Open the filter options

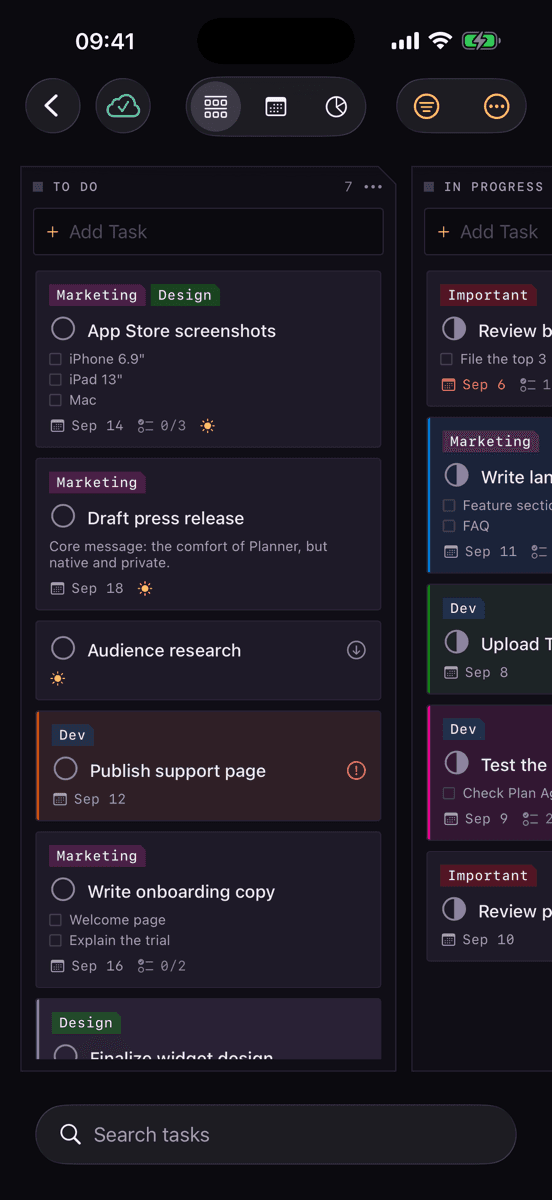pyautogui.click(x=427, y=106)
